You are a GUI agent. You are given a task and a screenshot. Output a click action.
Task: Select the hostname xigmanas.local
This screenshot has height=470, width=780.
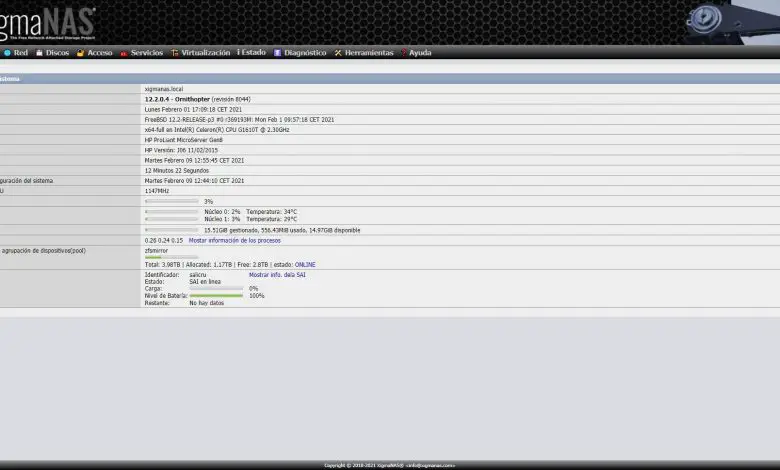click(x=164, y=89)
